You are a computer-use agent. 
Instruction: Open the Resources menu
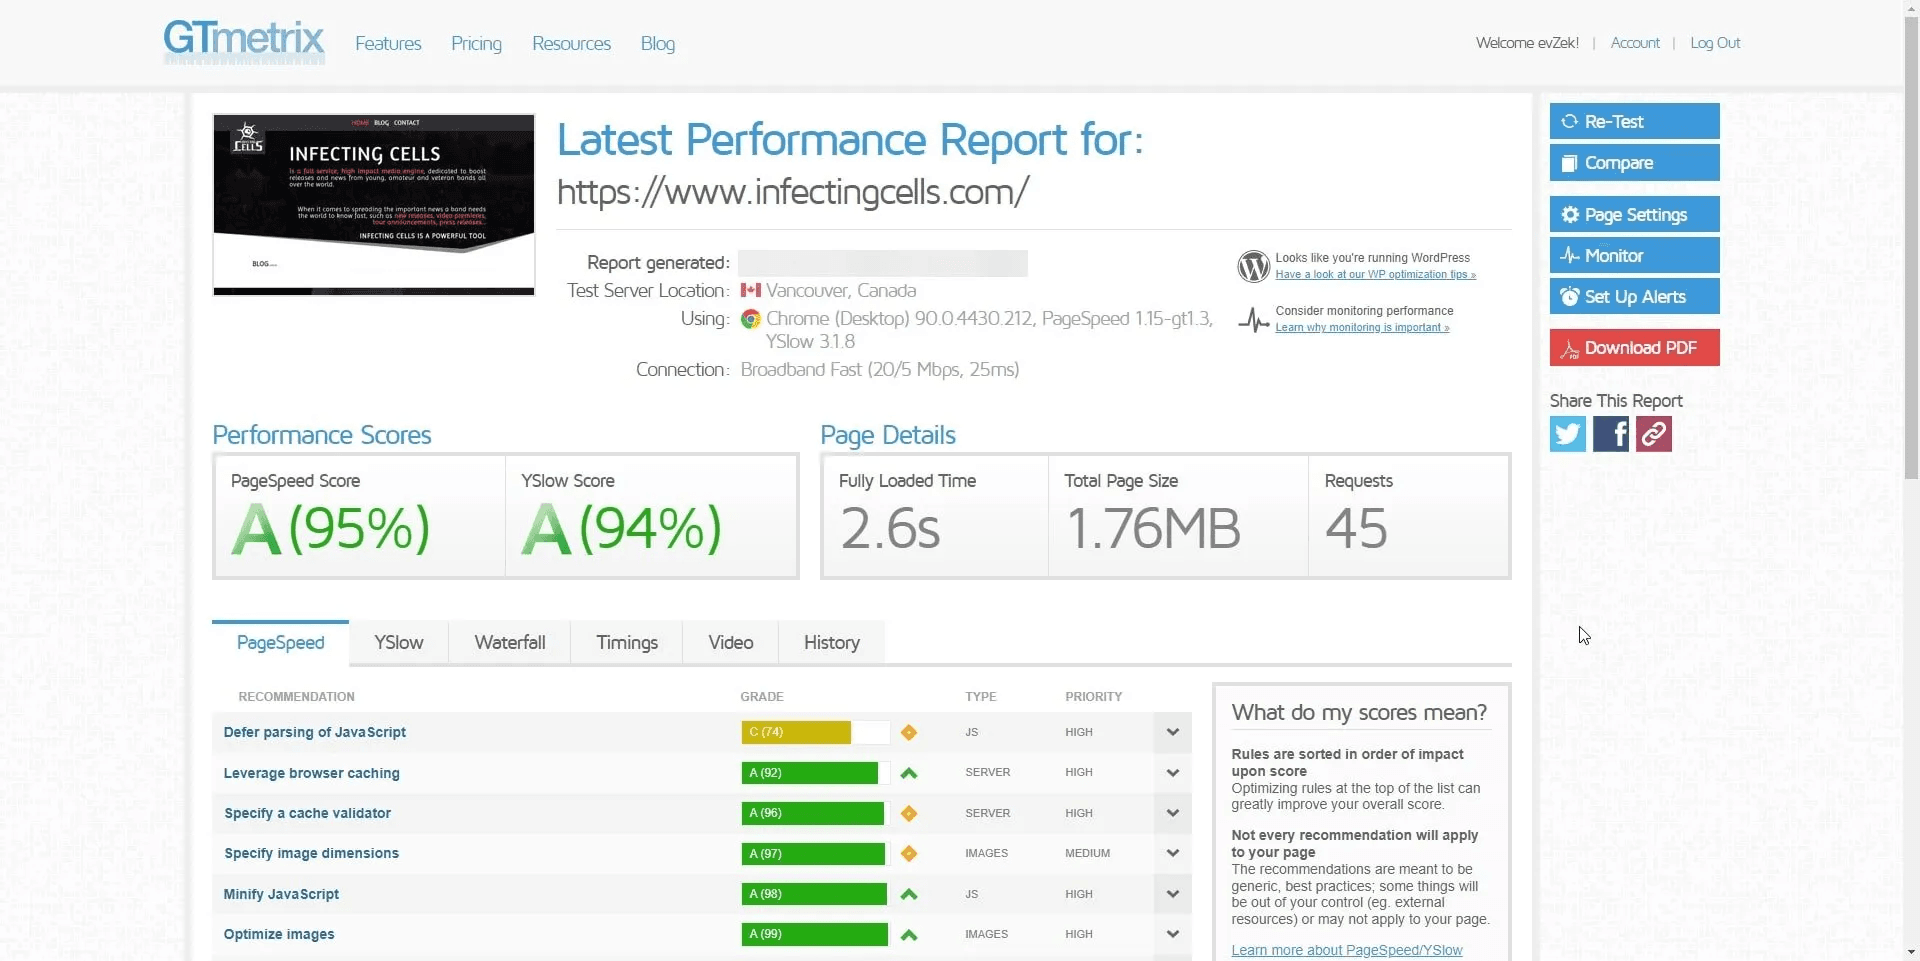pyautogui.click(x=571, y=43)
